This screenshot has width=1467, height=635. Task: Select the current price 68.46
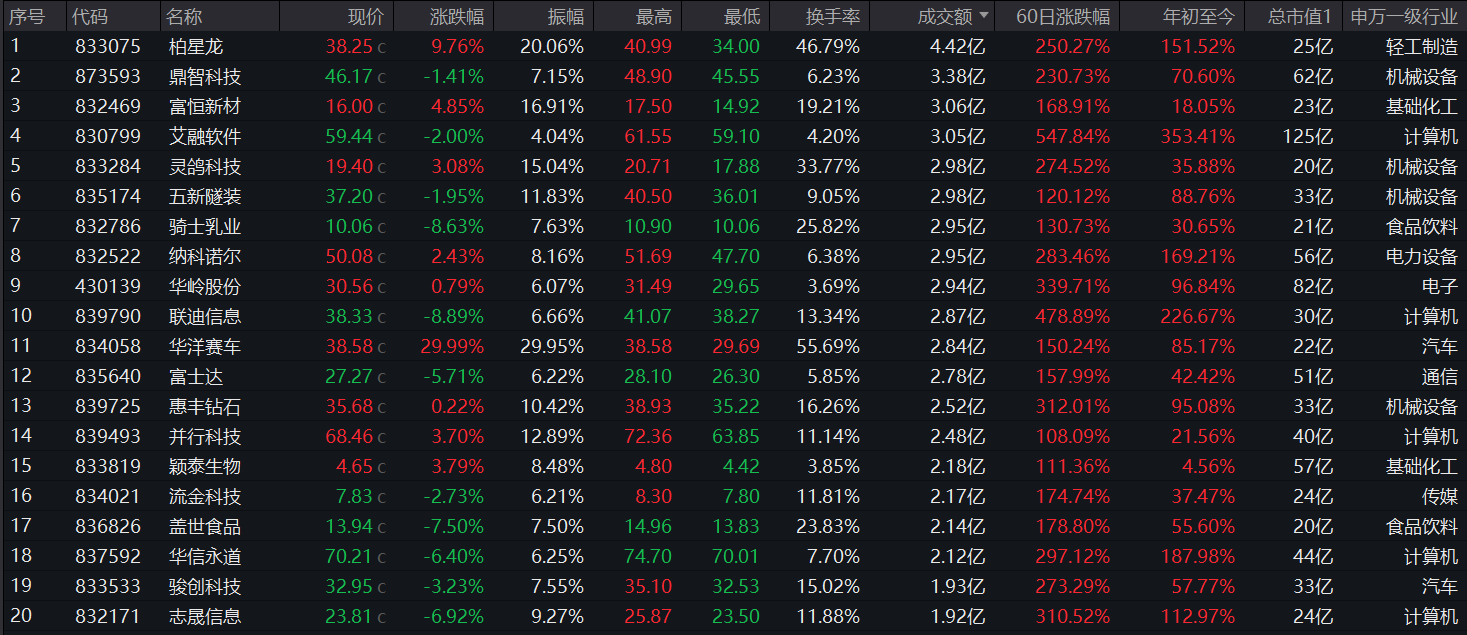coord(349,436)
